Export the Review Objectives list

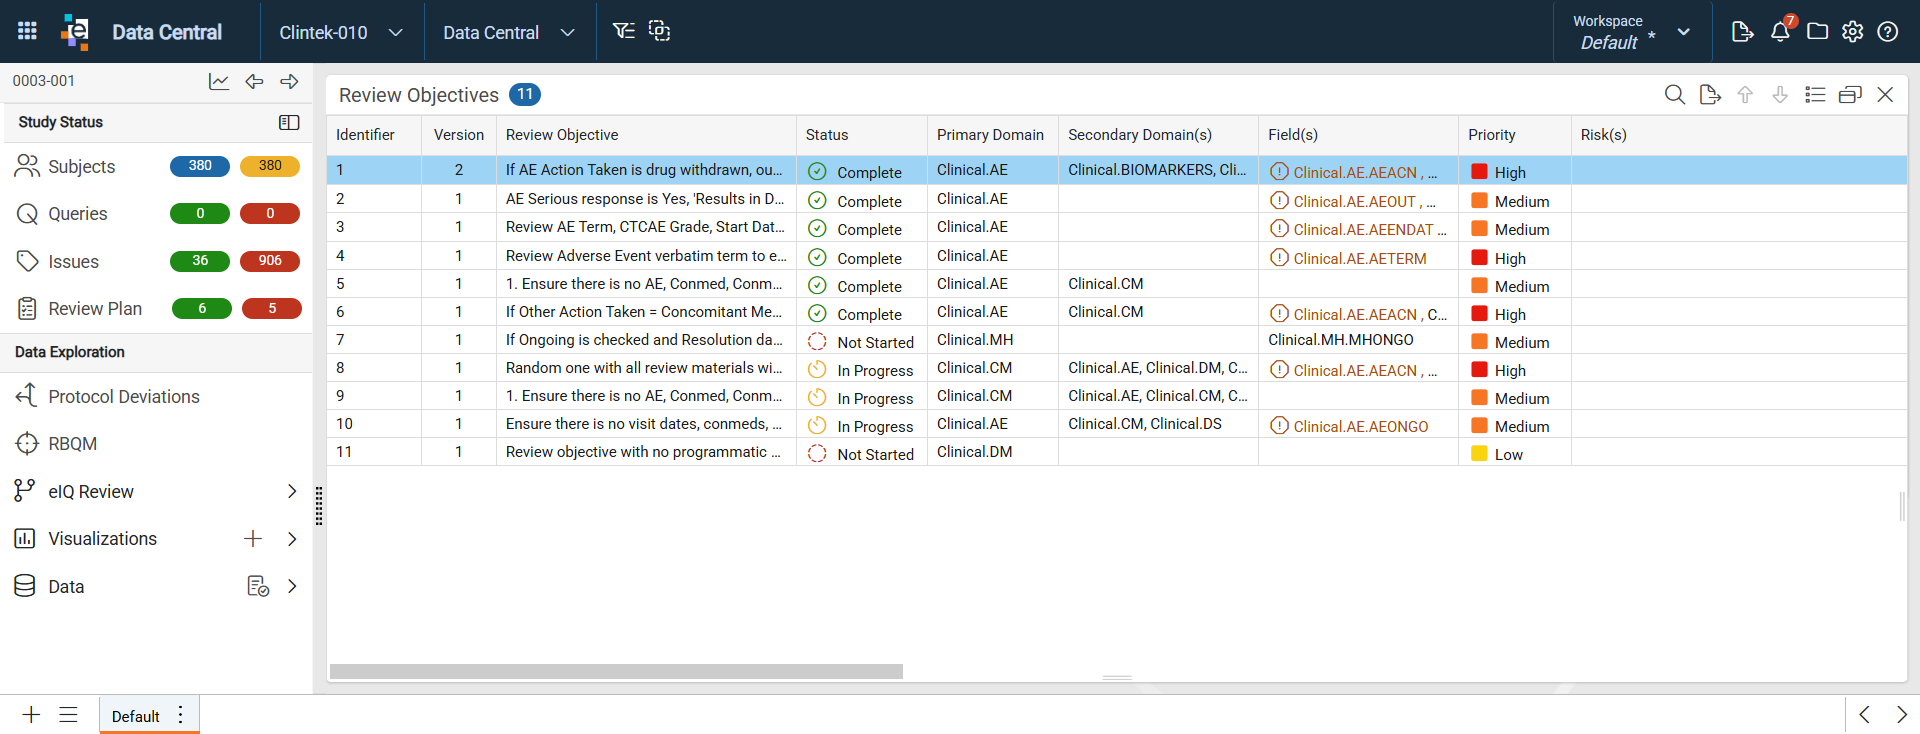click(1710, 95)
